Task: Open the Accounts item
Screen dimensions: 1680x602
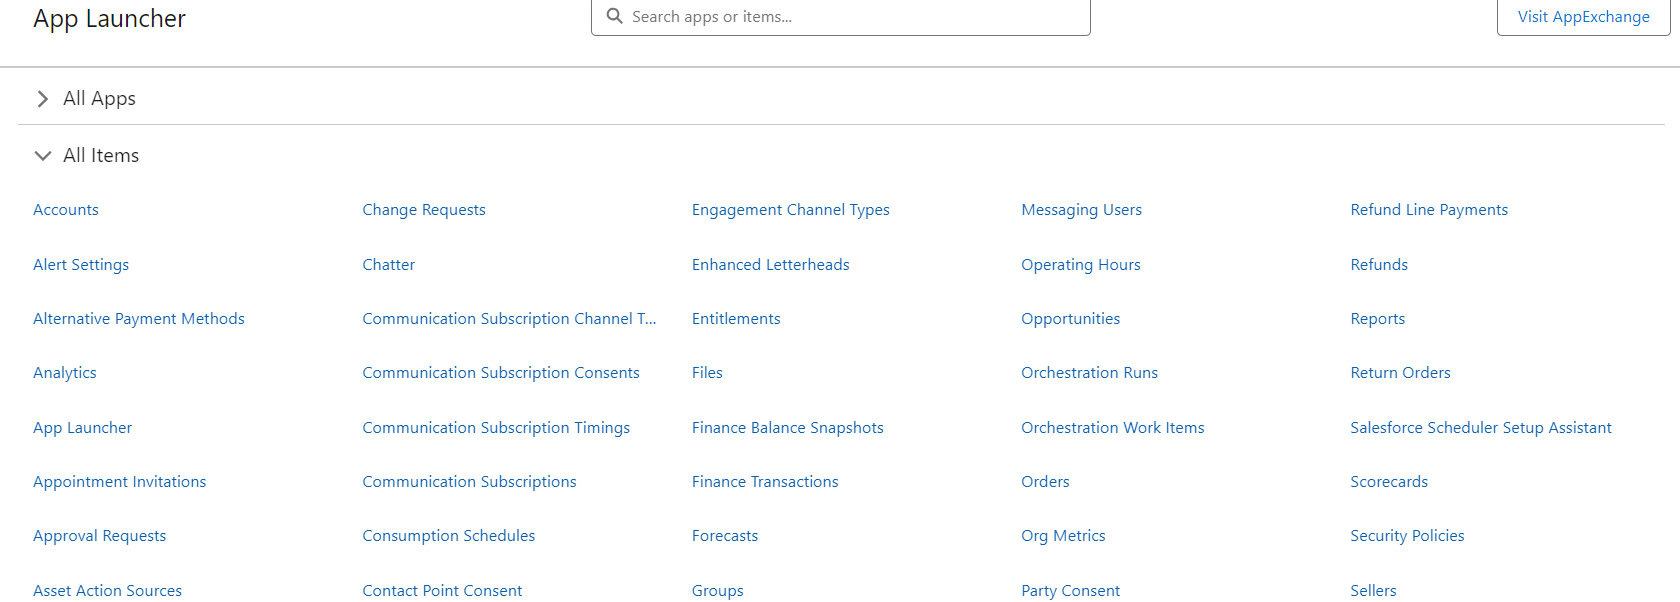Action: tap(66, 210)
